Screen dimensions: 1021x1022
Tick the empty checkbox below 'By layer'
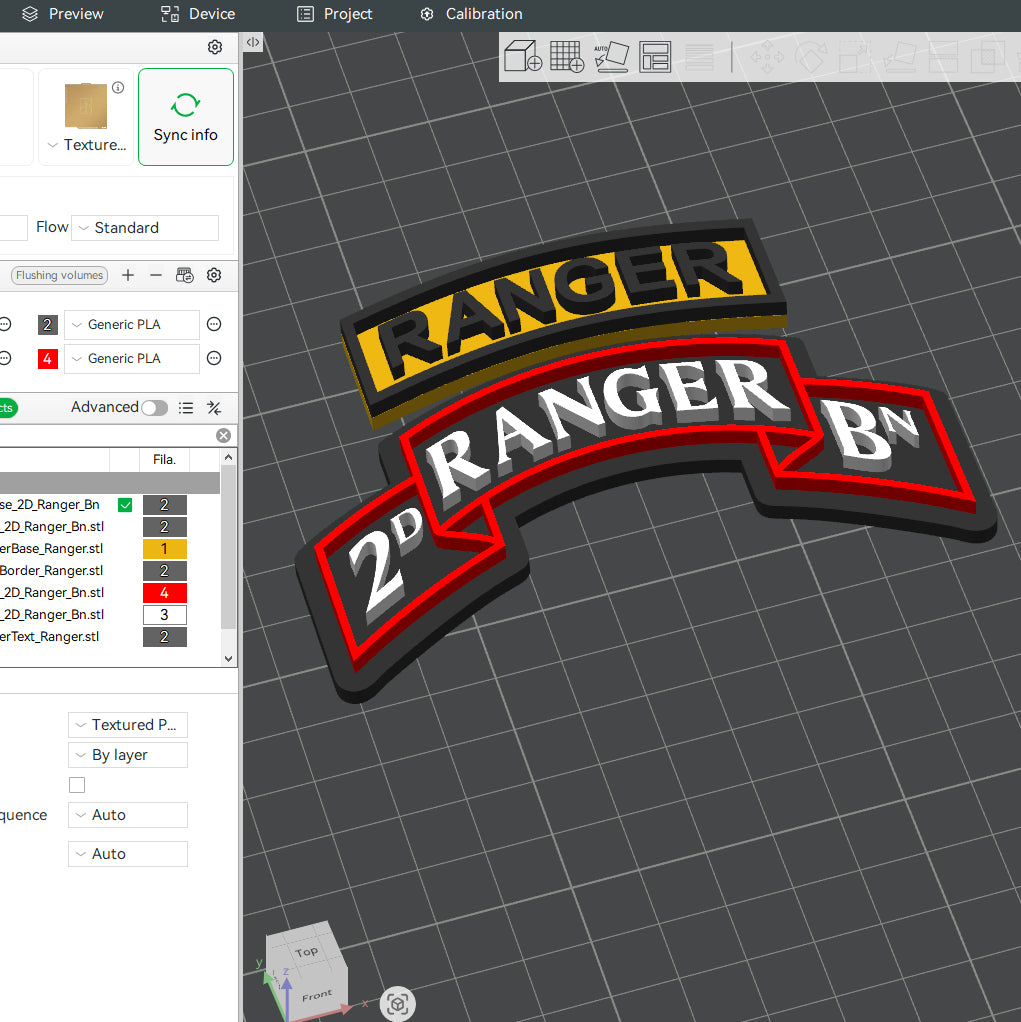coord(77,785)
